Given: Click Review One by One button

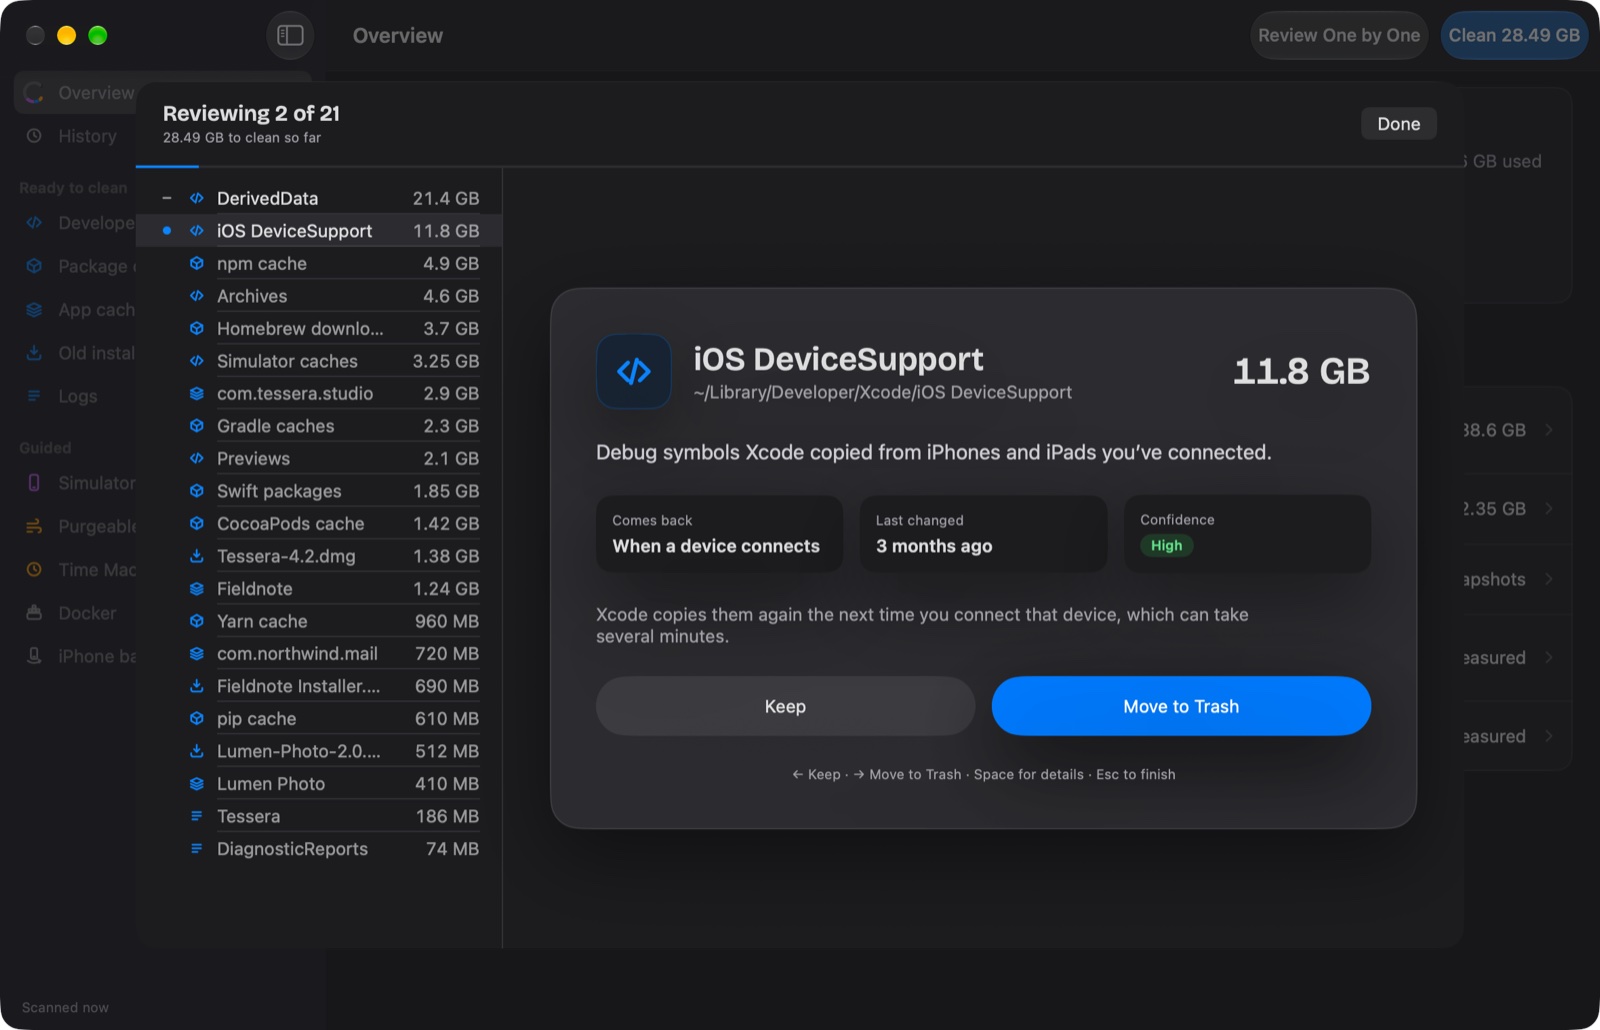Looking at the screenshot, I should [x=1338, y=35].
